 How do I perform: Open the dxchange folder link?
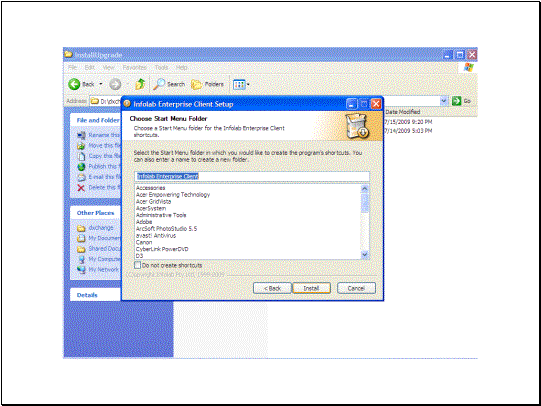point(101,228)
